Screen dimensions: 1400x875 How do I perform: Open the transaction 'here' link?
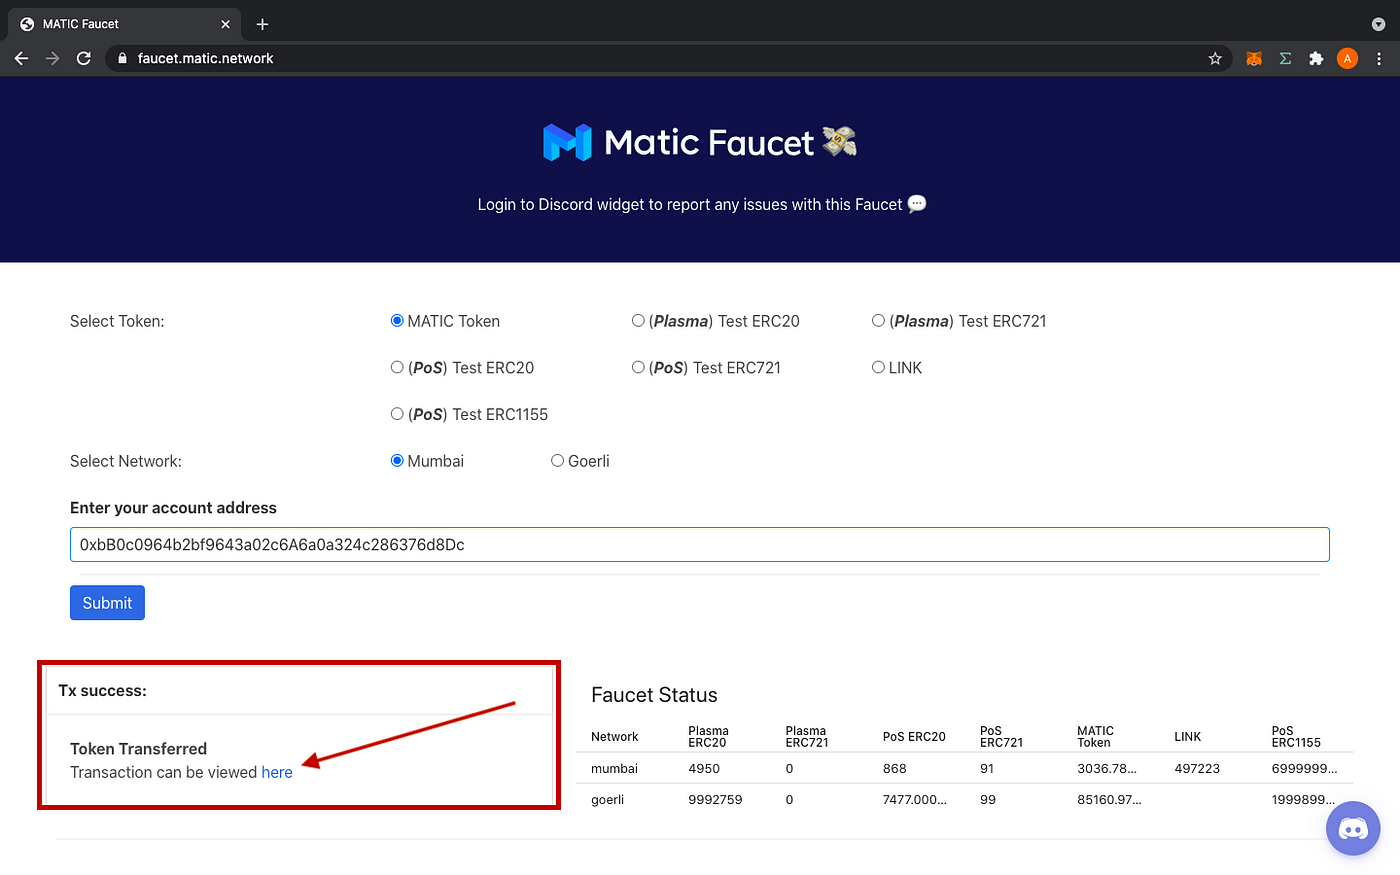(x=277, y=772)
